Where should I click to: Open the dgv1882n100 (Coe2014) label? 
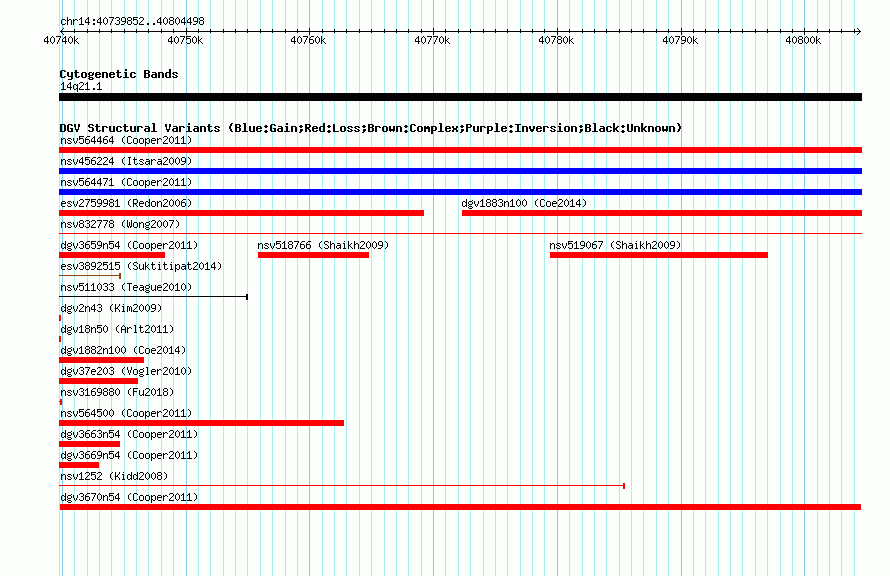click(x=123, y=350)
